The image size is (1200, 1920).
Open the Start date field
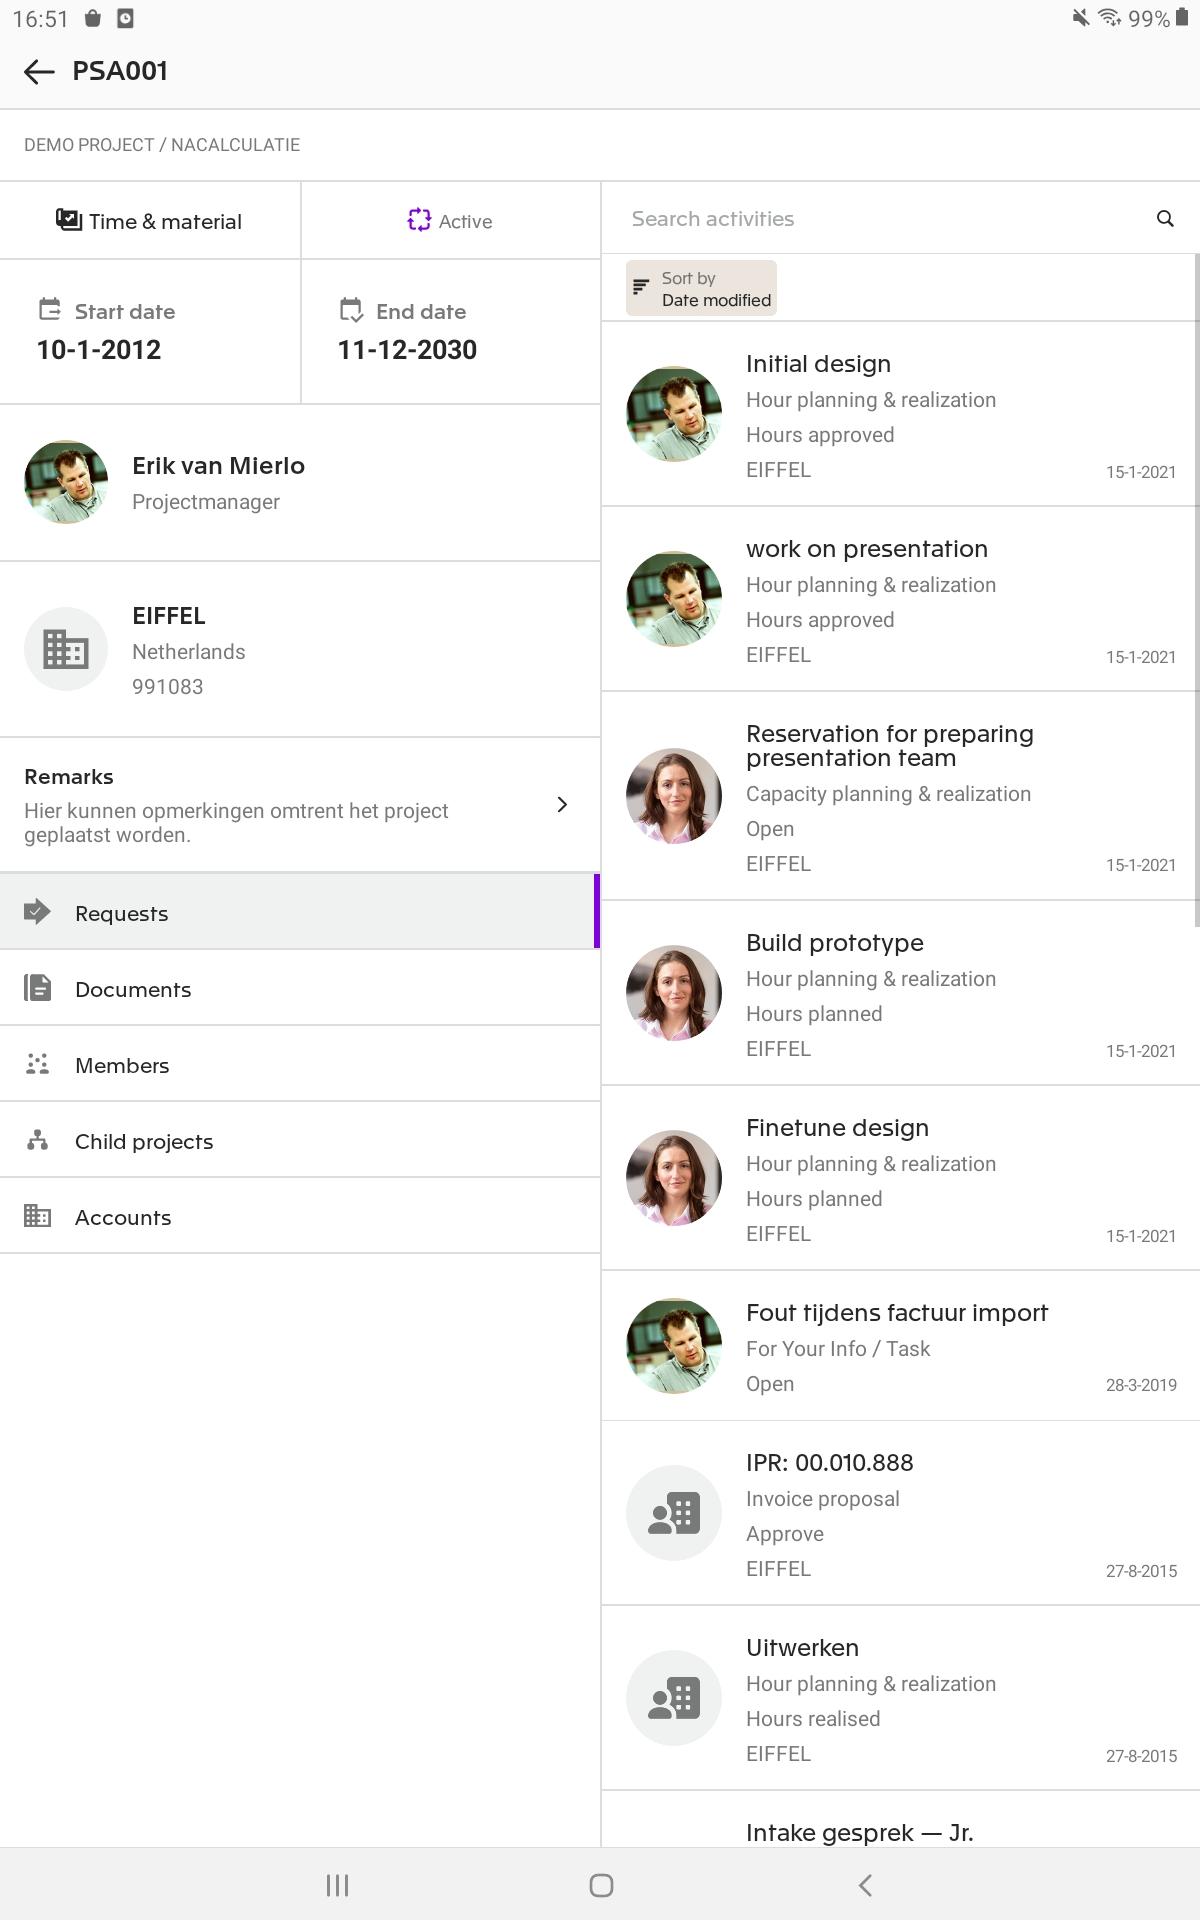coord(150,332)
